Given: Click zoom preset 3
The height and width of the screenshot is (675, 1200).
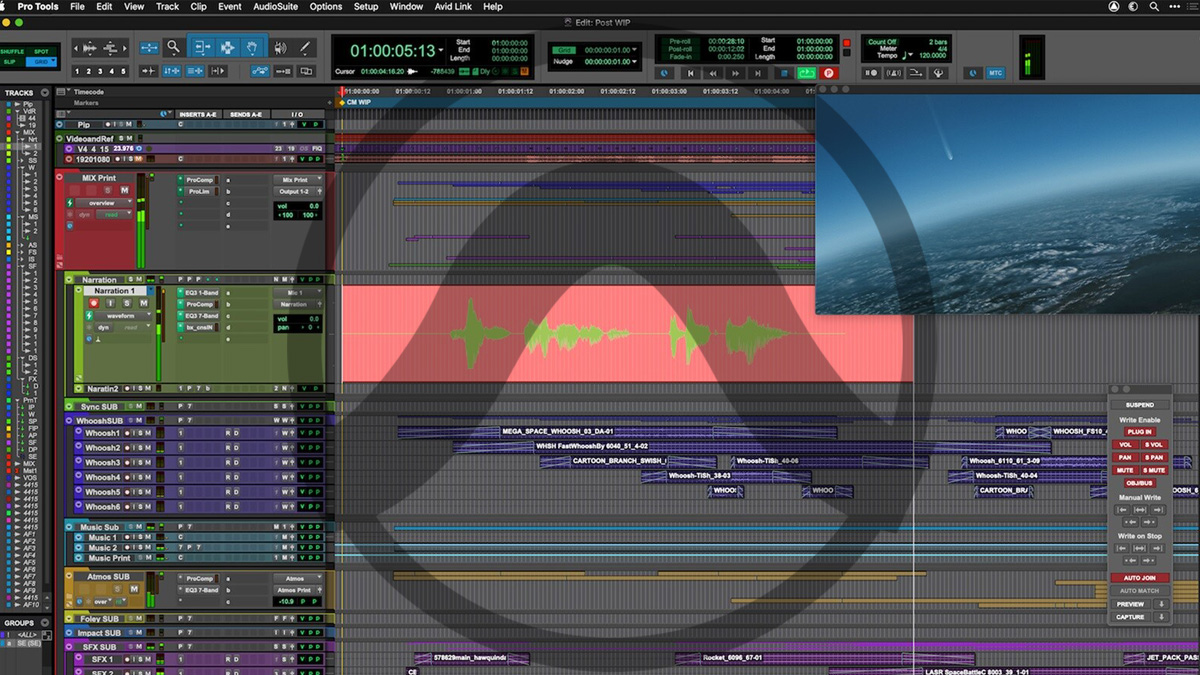Looking at the screenshot, I should 99,70.
